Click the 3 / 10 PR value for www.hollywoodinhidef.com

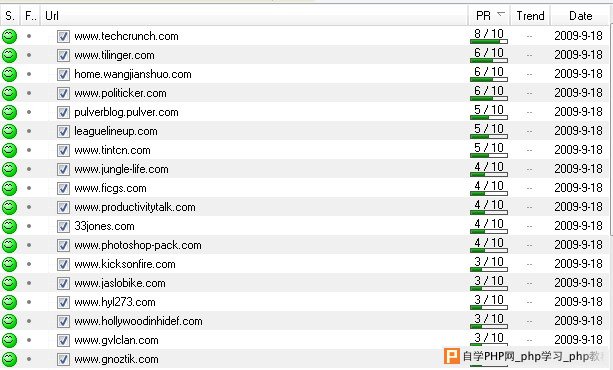point(489,319)
